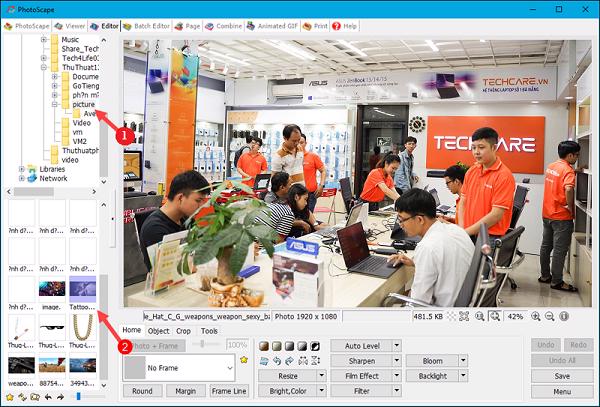This screenshot has width=600, height=407.
Task: Click the highlighted fit-to-window magnifier icon
Action: pyautogui.click(x=495, y=316)
